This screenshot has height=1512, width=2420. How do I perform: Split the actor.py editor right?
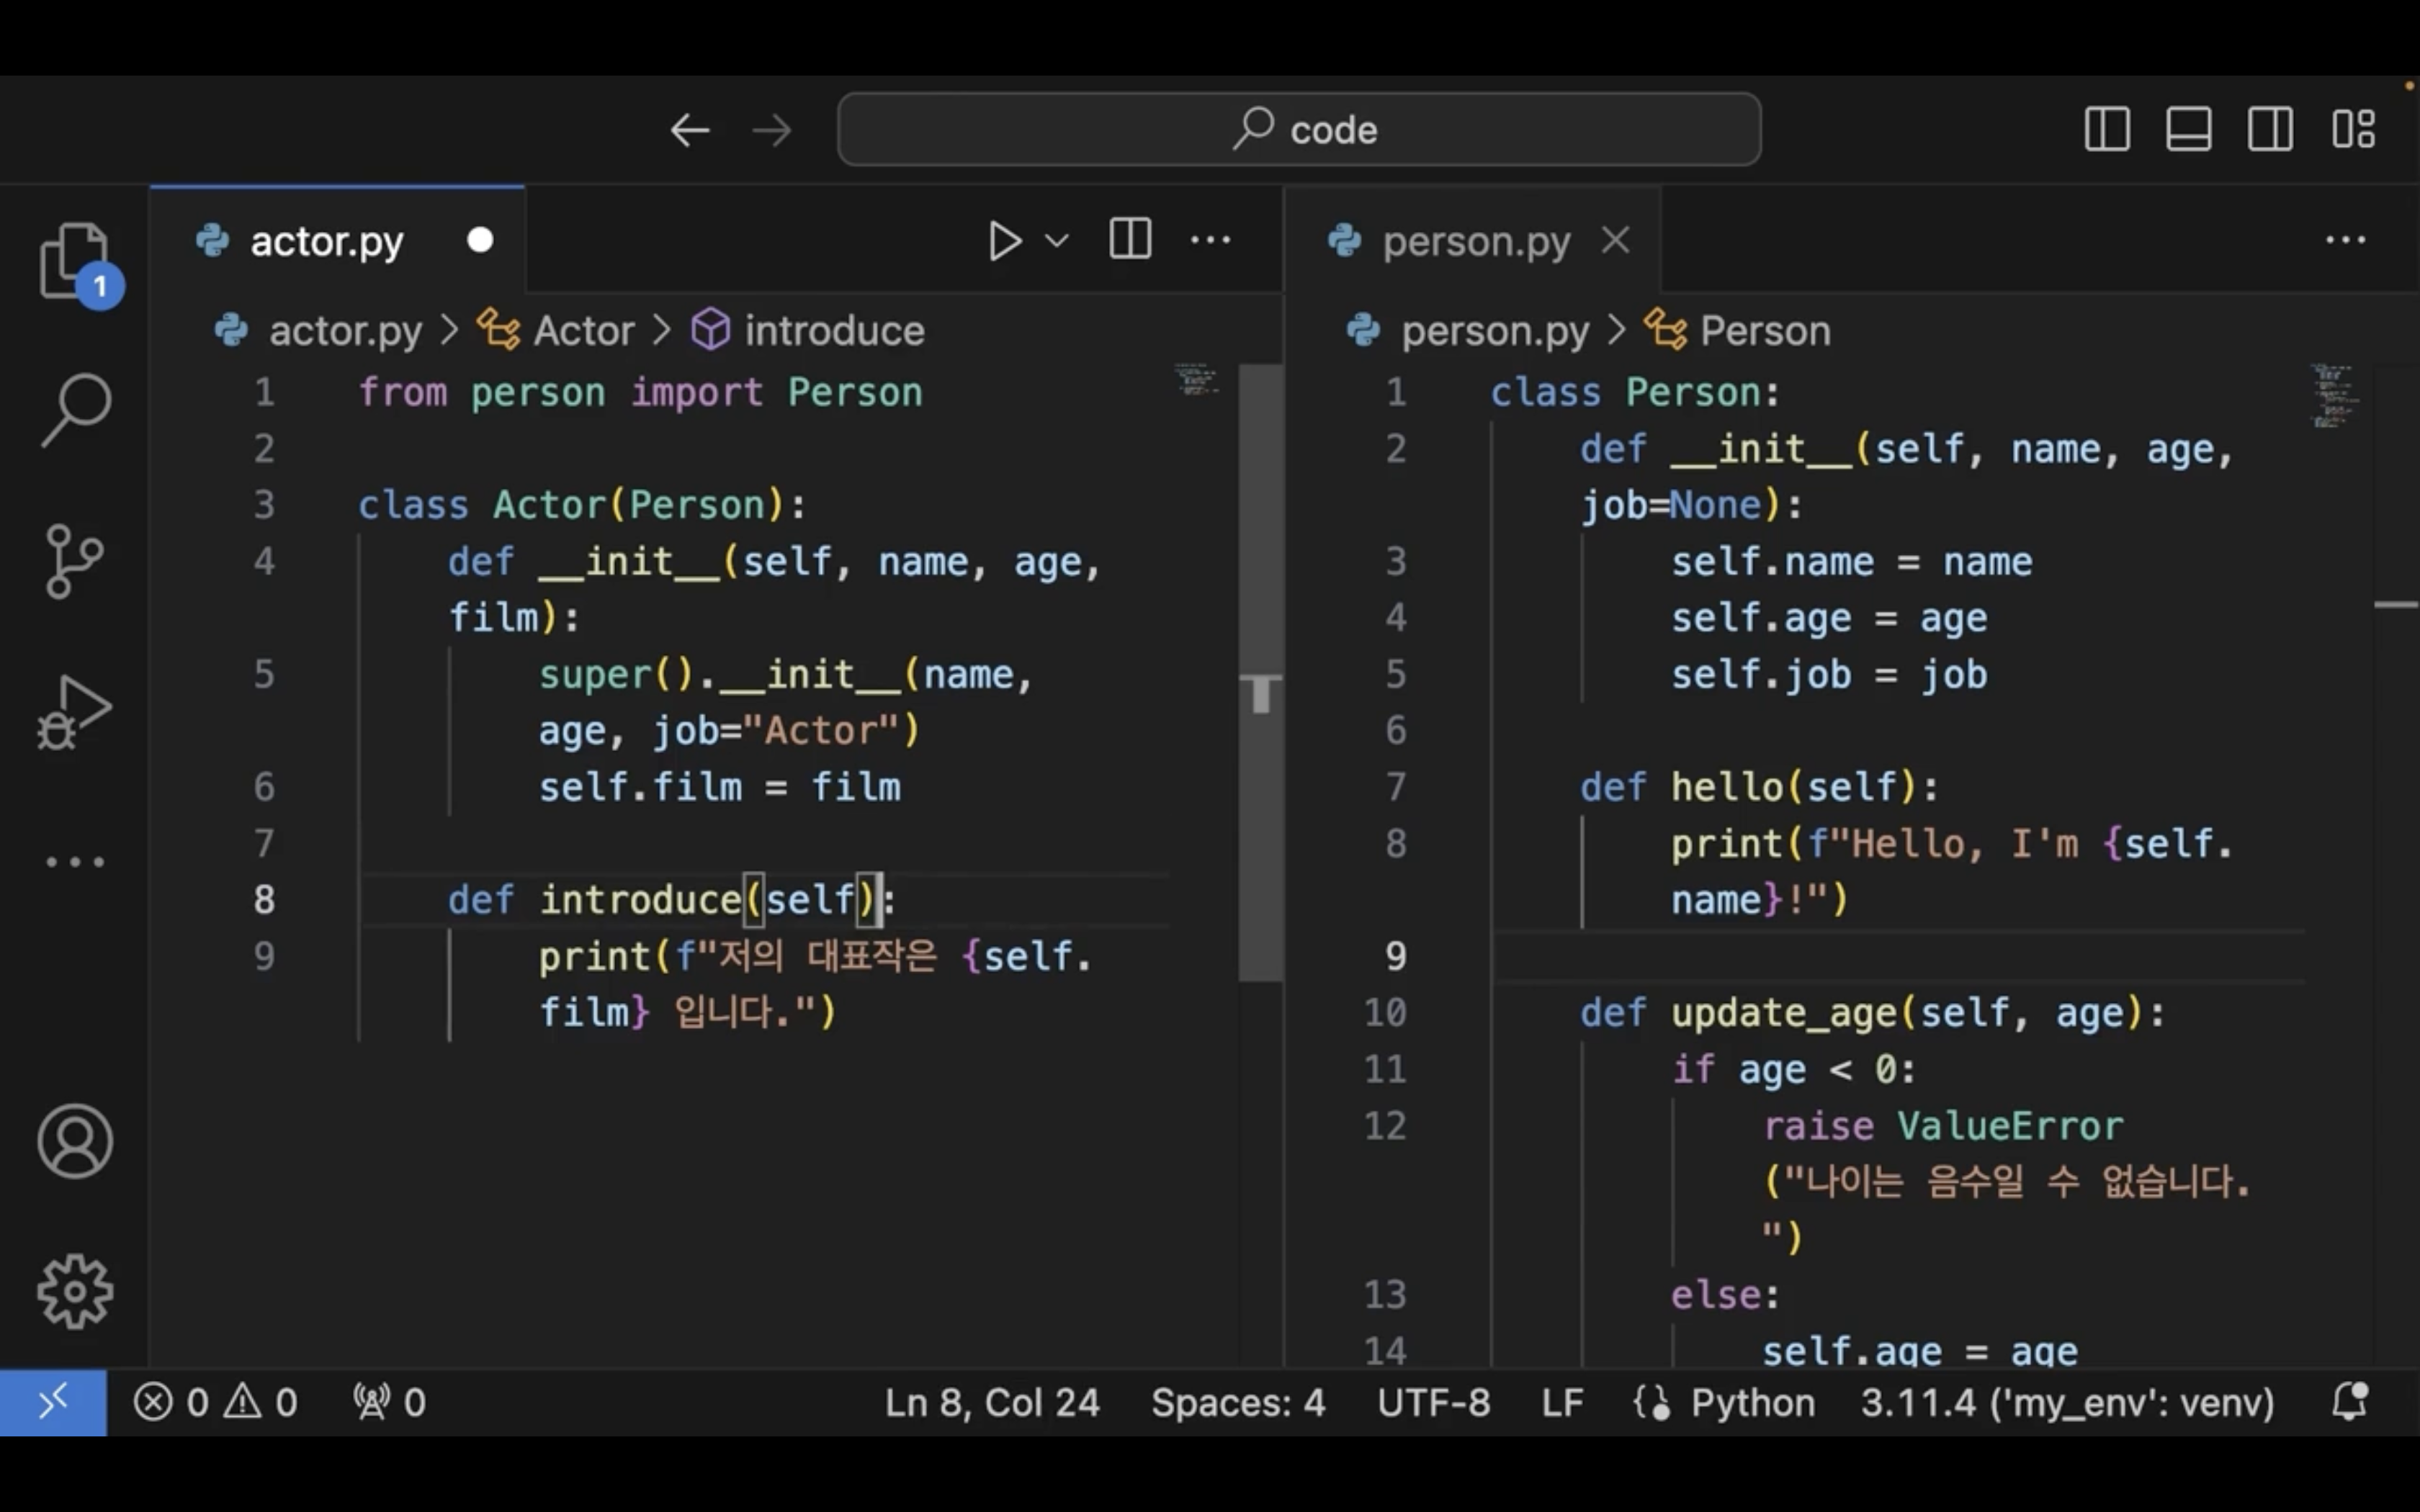tap(1130, 240)
